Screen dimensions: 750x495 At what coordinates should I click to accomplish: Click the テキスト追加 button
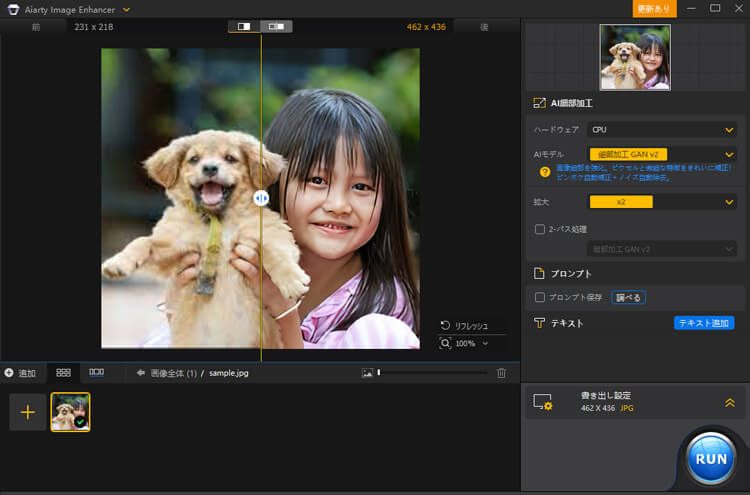704,323
